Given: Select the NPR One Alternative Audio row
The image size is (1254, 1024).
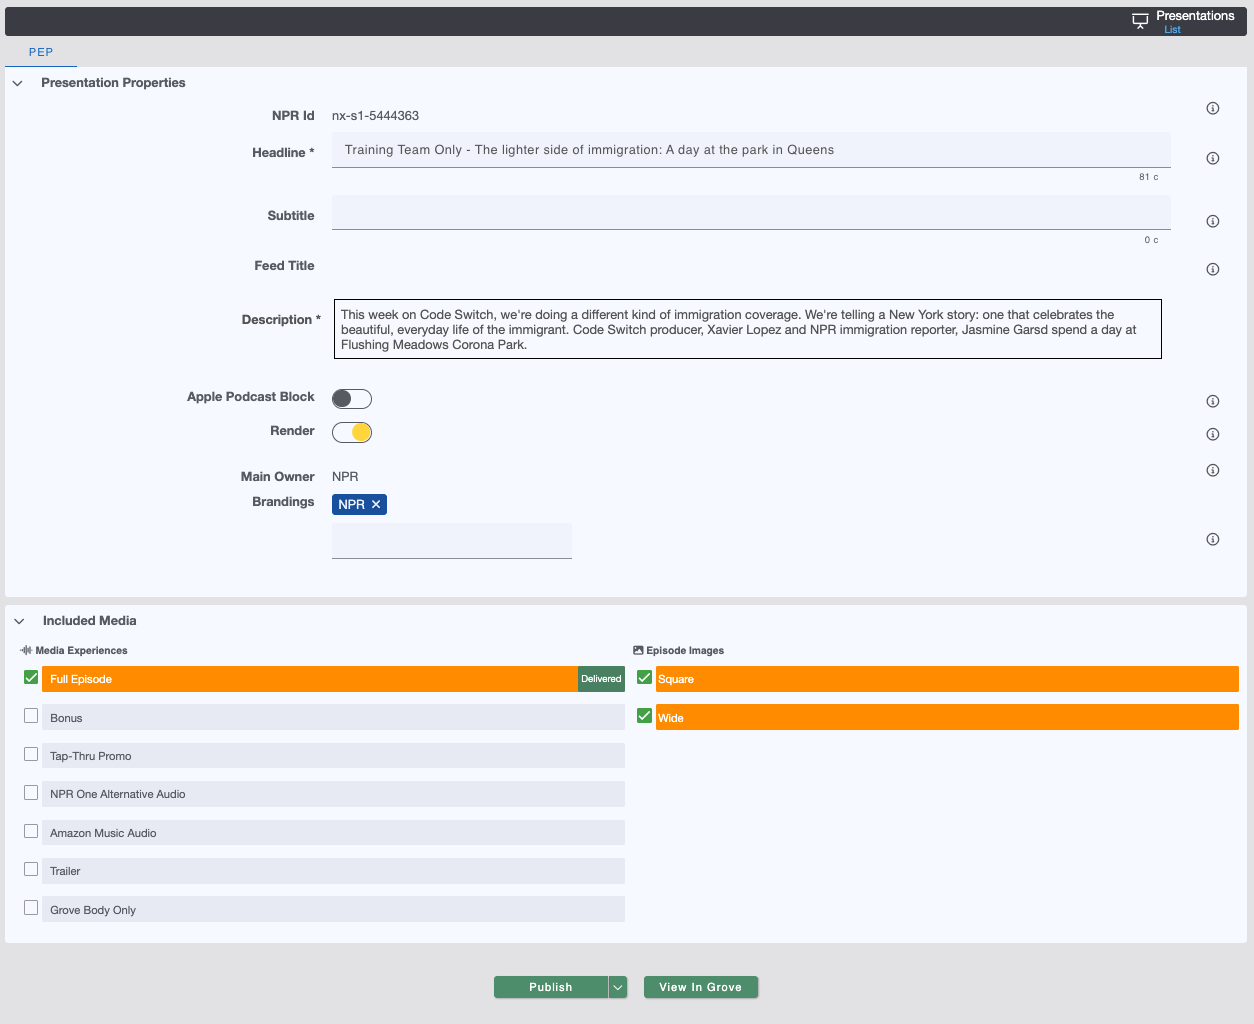Looking at the screenshot, I should [x=333, y=794].
